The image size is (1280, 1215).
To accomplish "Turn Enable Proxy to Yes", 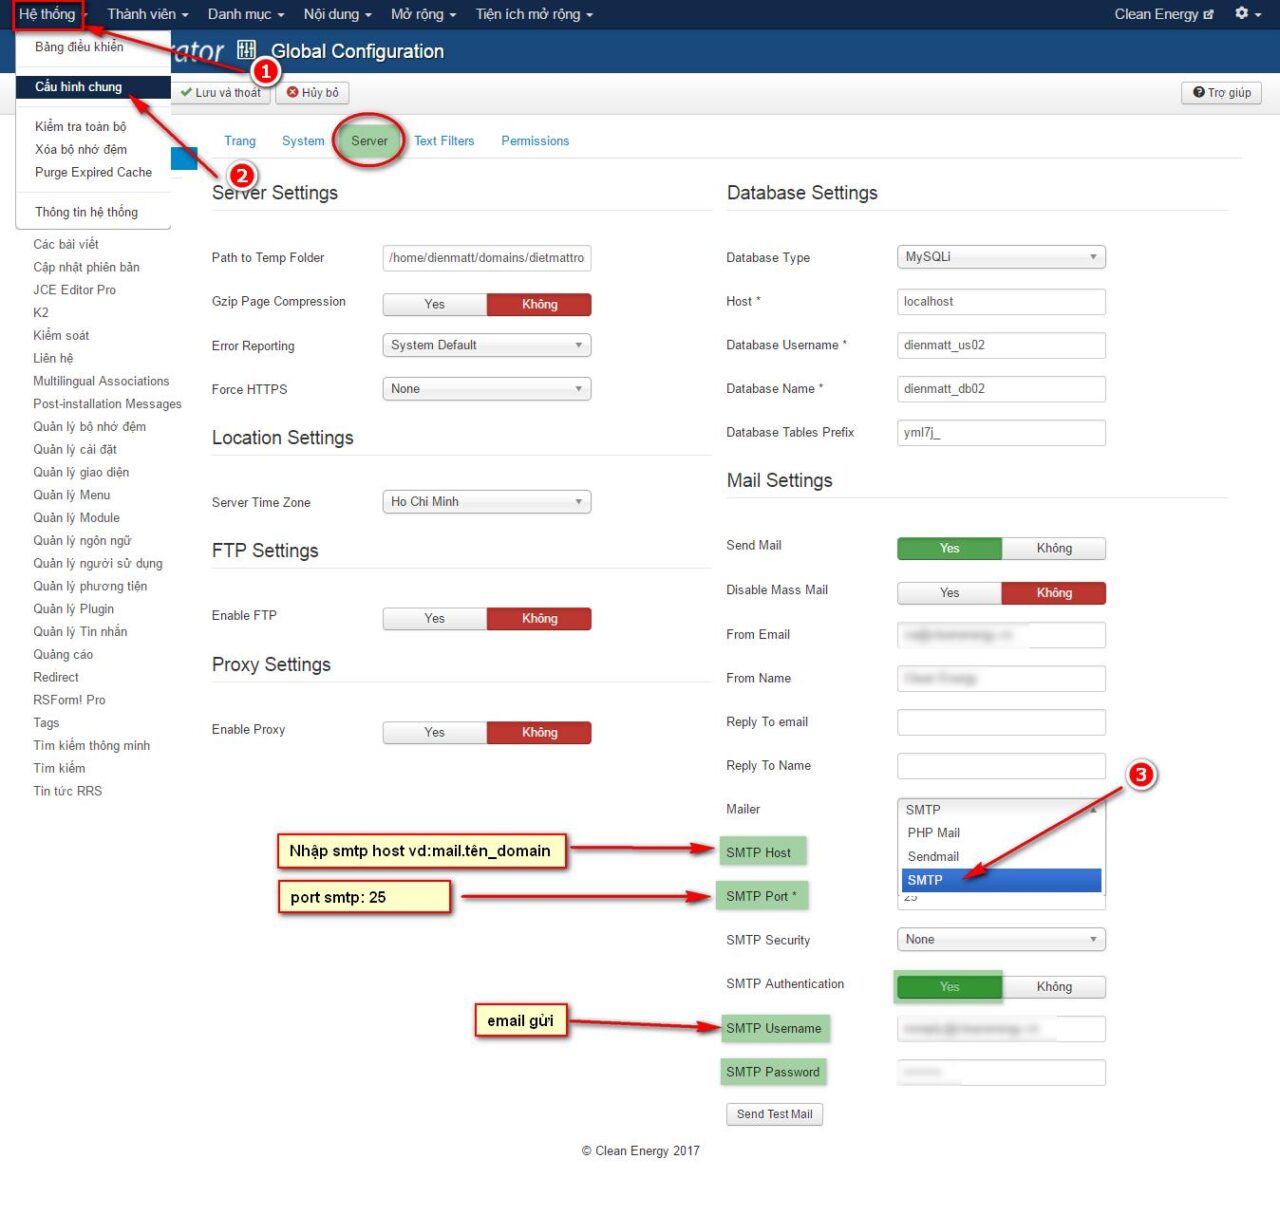I will (435, 733).
